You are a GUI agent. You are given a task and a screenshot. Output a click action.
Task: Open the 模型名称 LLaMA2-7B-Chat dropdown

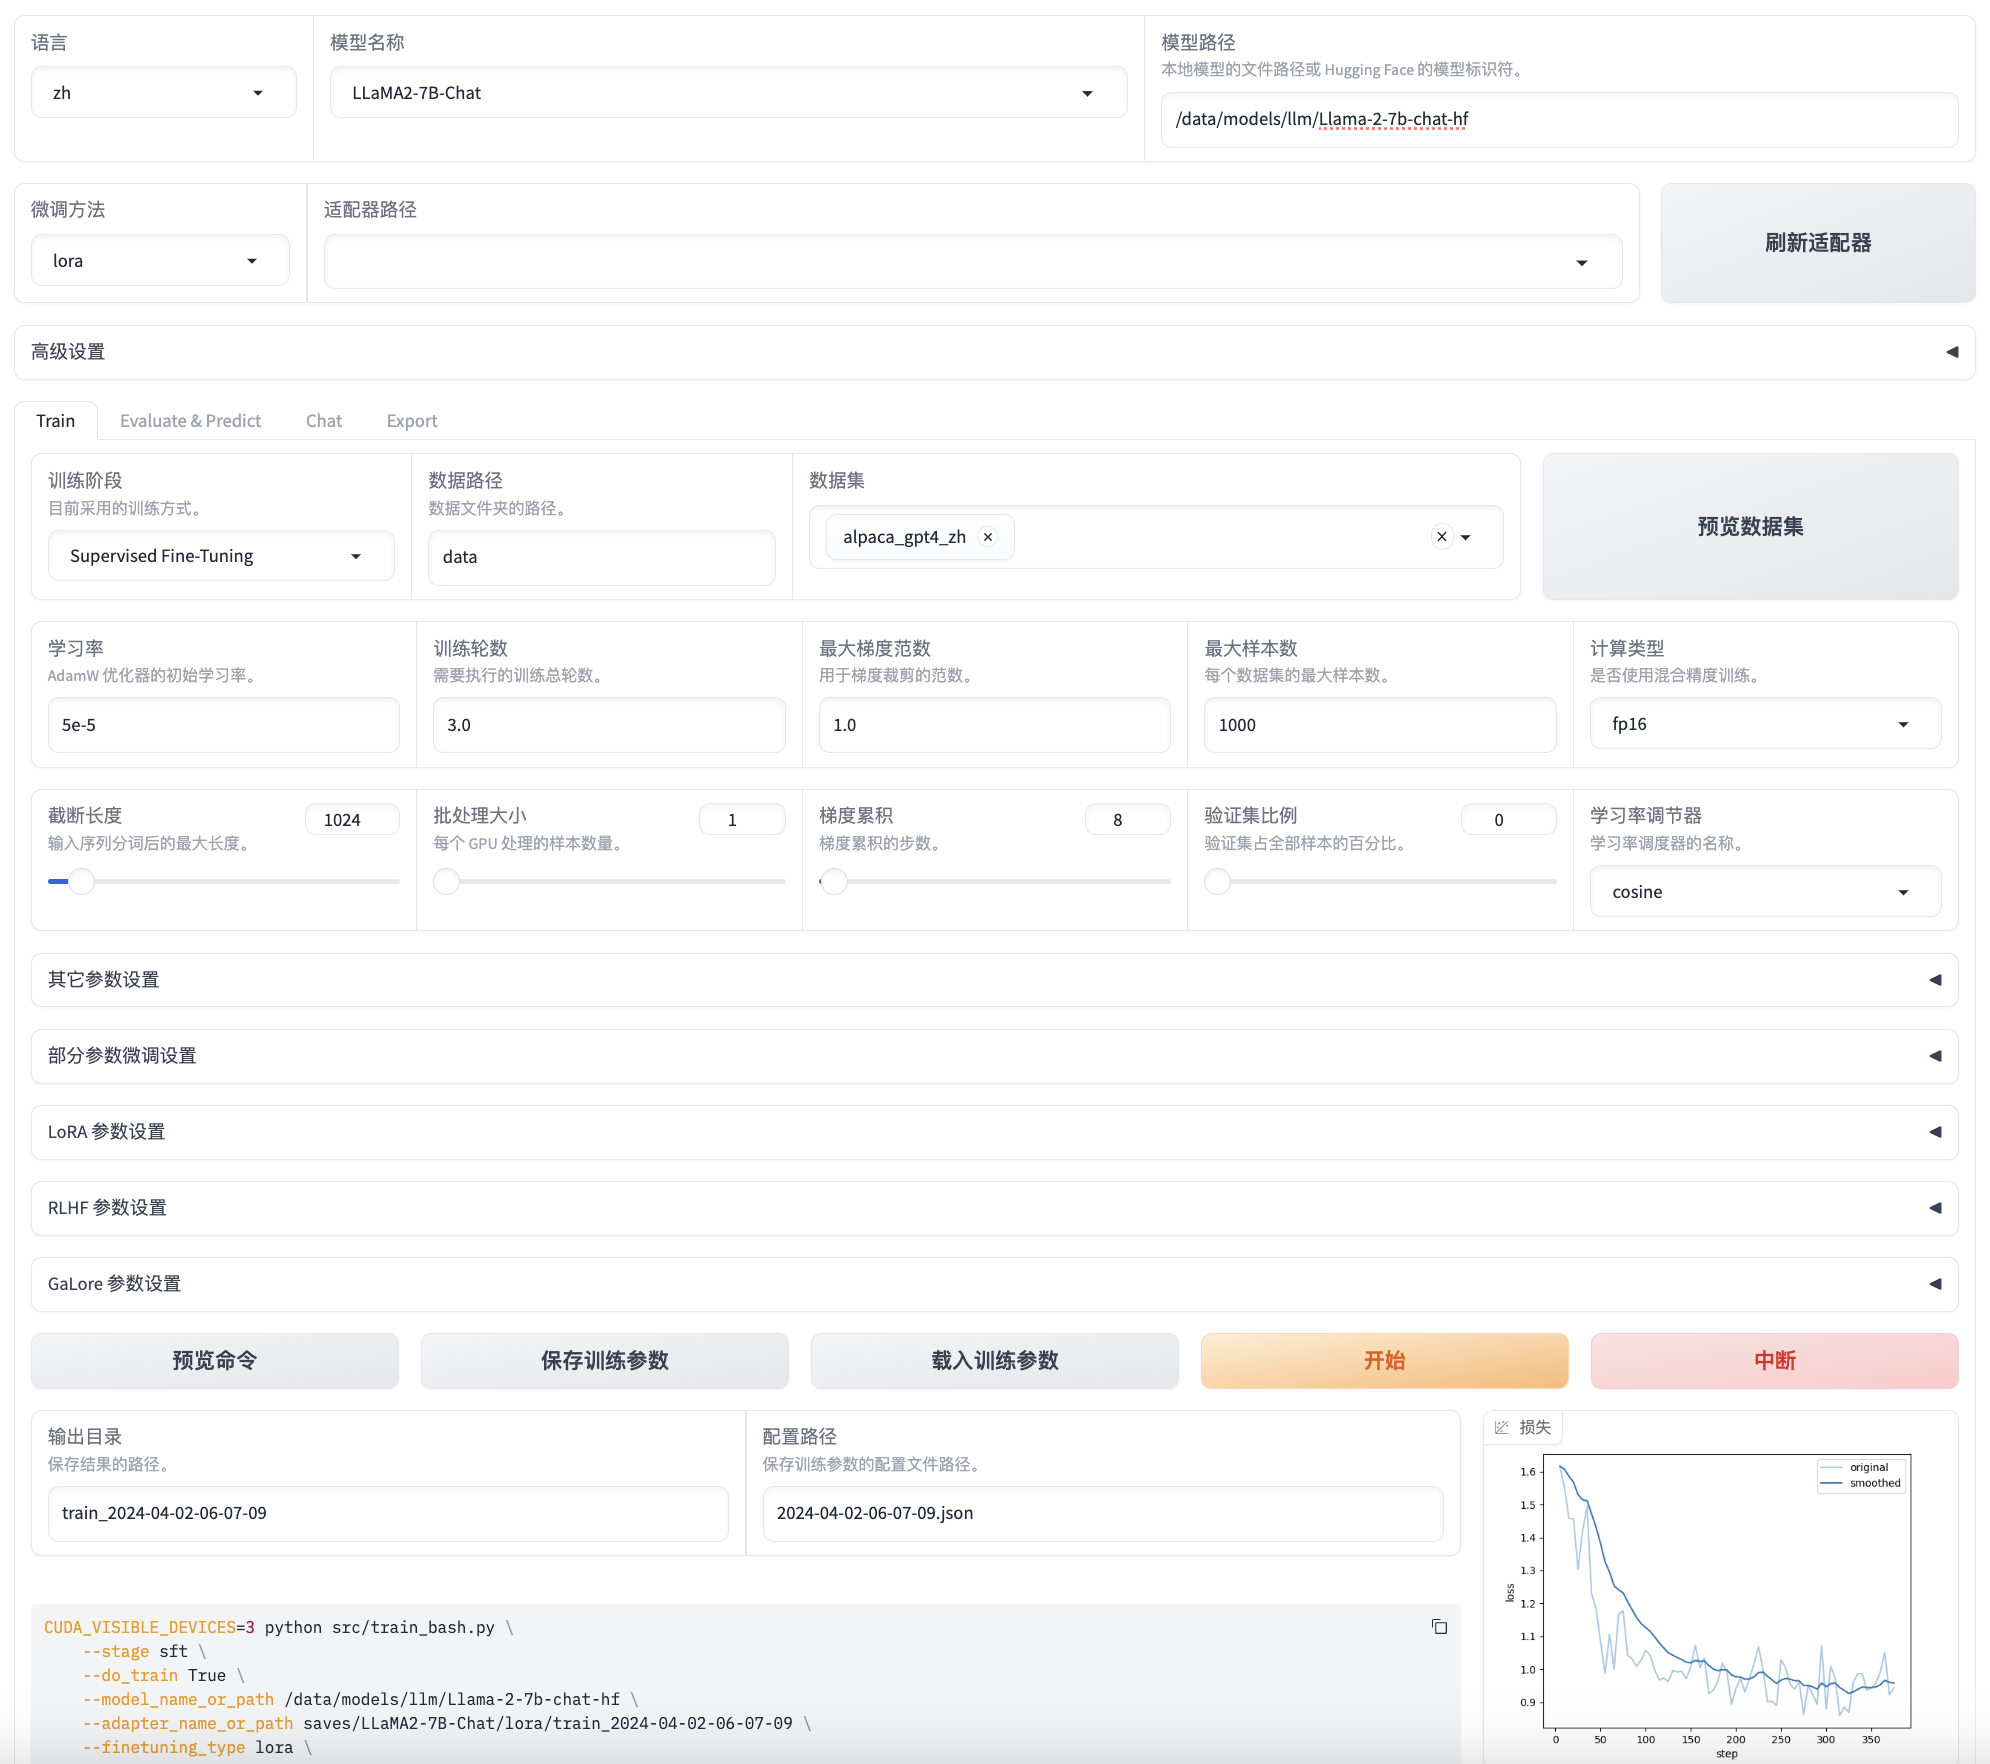pos(728,93)
